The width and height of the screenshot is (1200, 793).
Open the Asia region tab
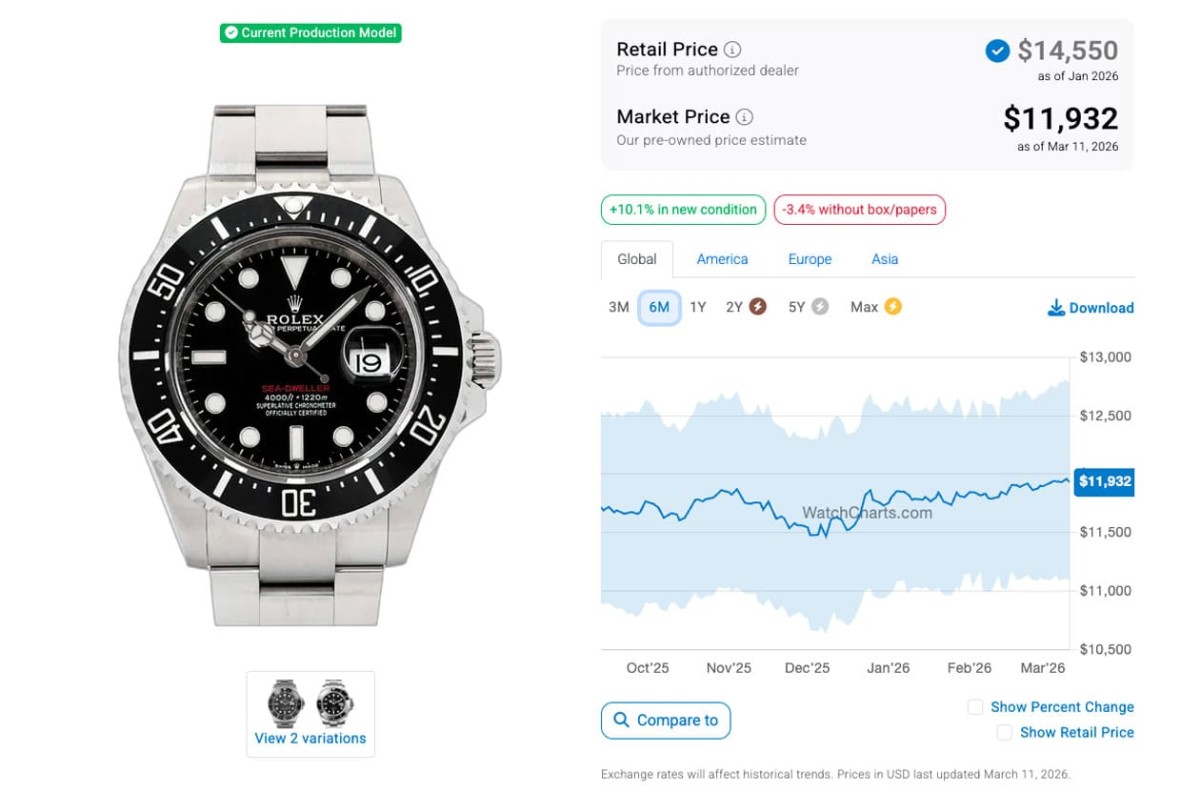coord(884,259)
